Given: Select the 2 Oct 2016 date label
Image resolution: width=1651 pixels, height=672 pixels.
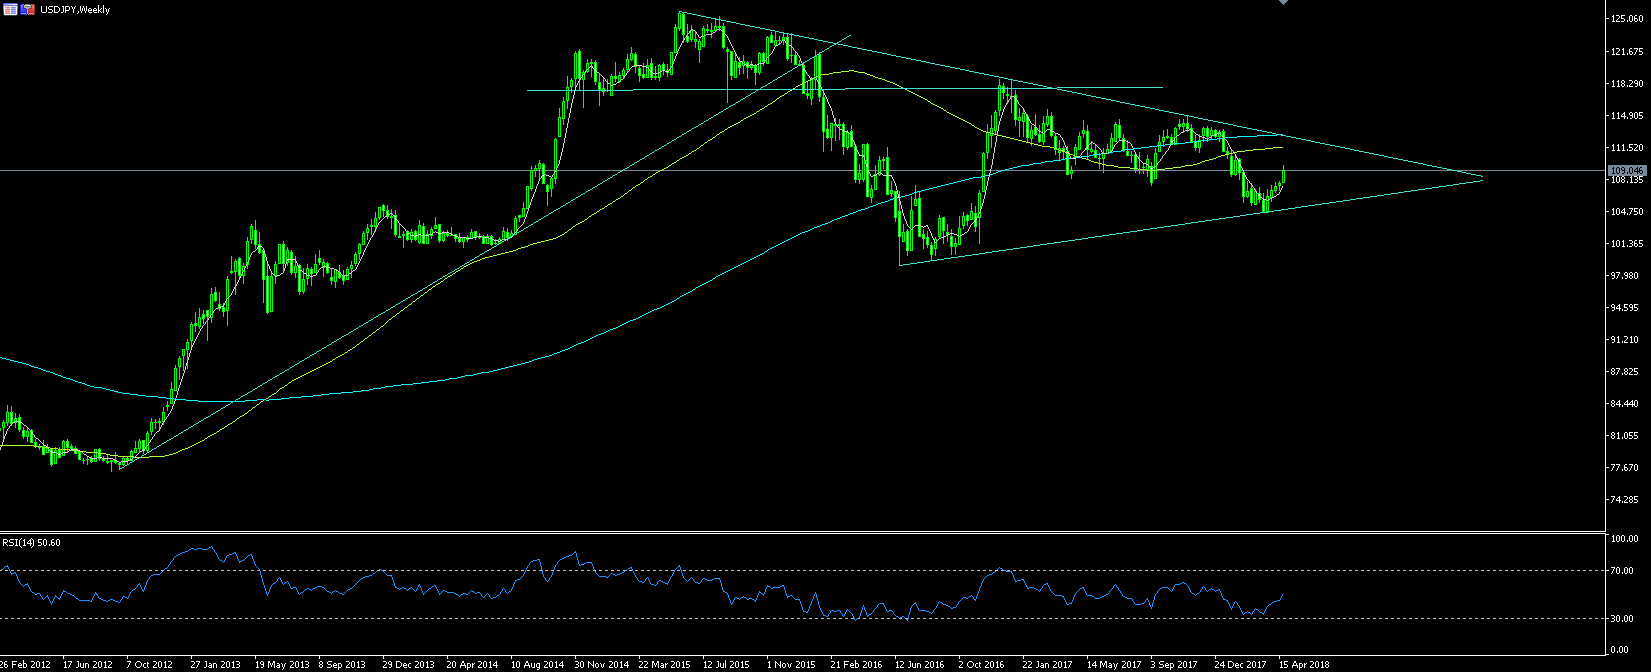Looking at the screenshot, I should pyautogui.click(x=980, y=664).
